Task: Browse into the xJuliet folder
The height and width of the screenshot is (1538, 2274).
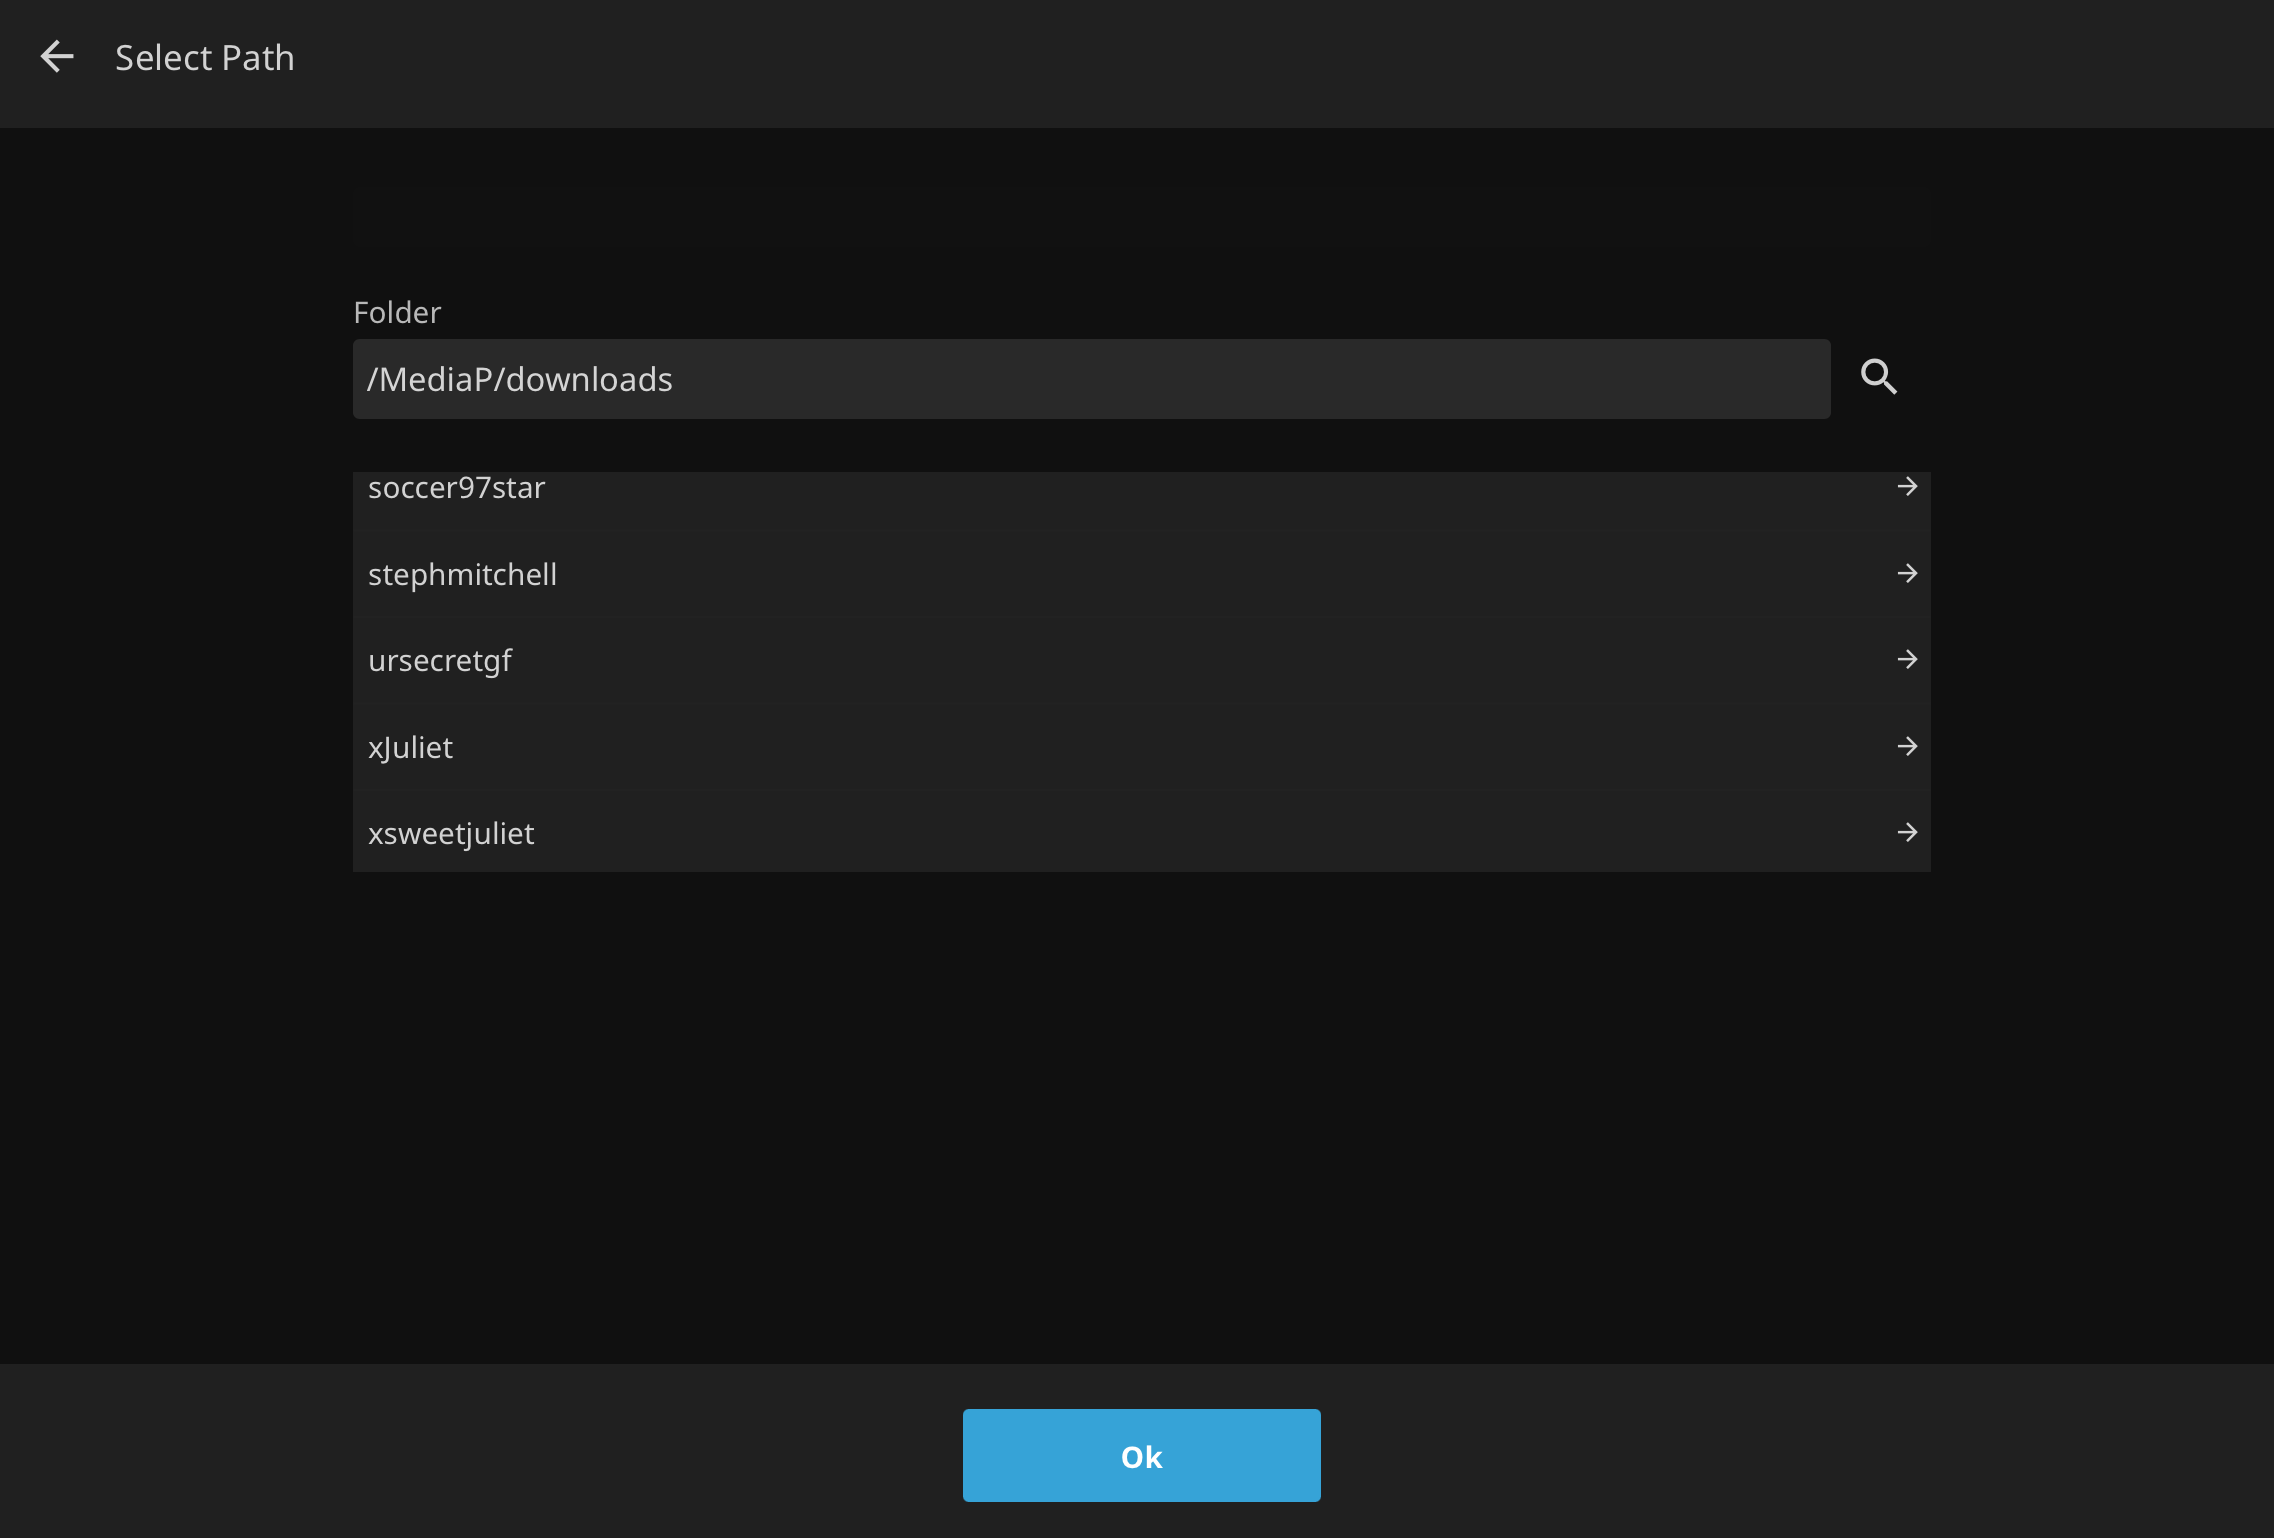Action: (x=410, y=747)
